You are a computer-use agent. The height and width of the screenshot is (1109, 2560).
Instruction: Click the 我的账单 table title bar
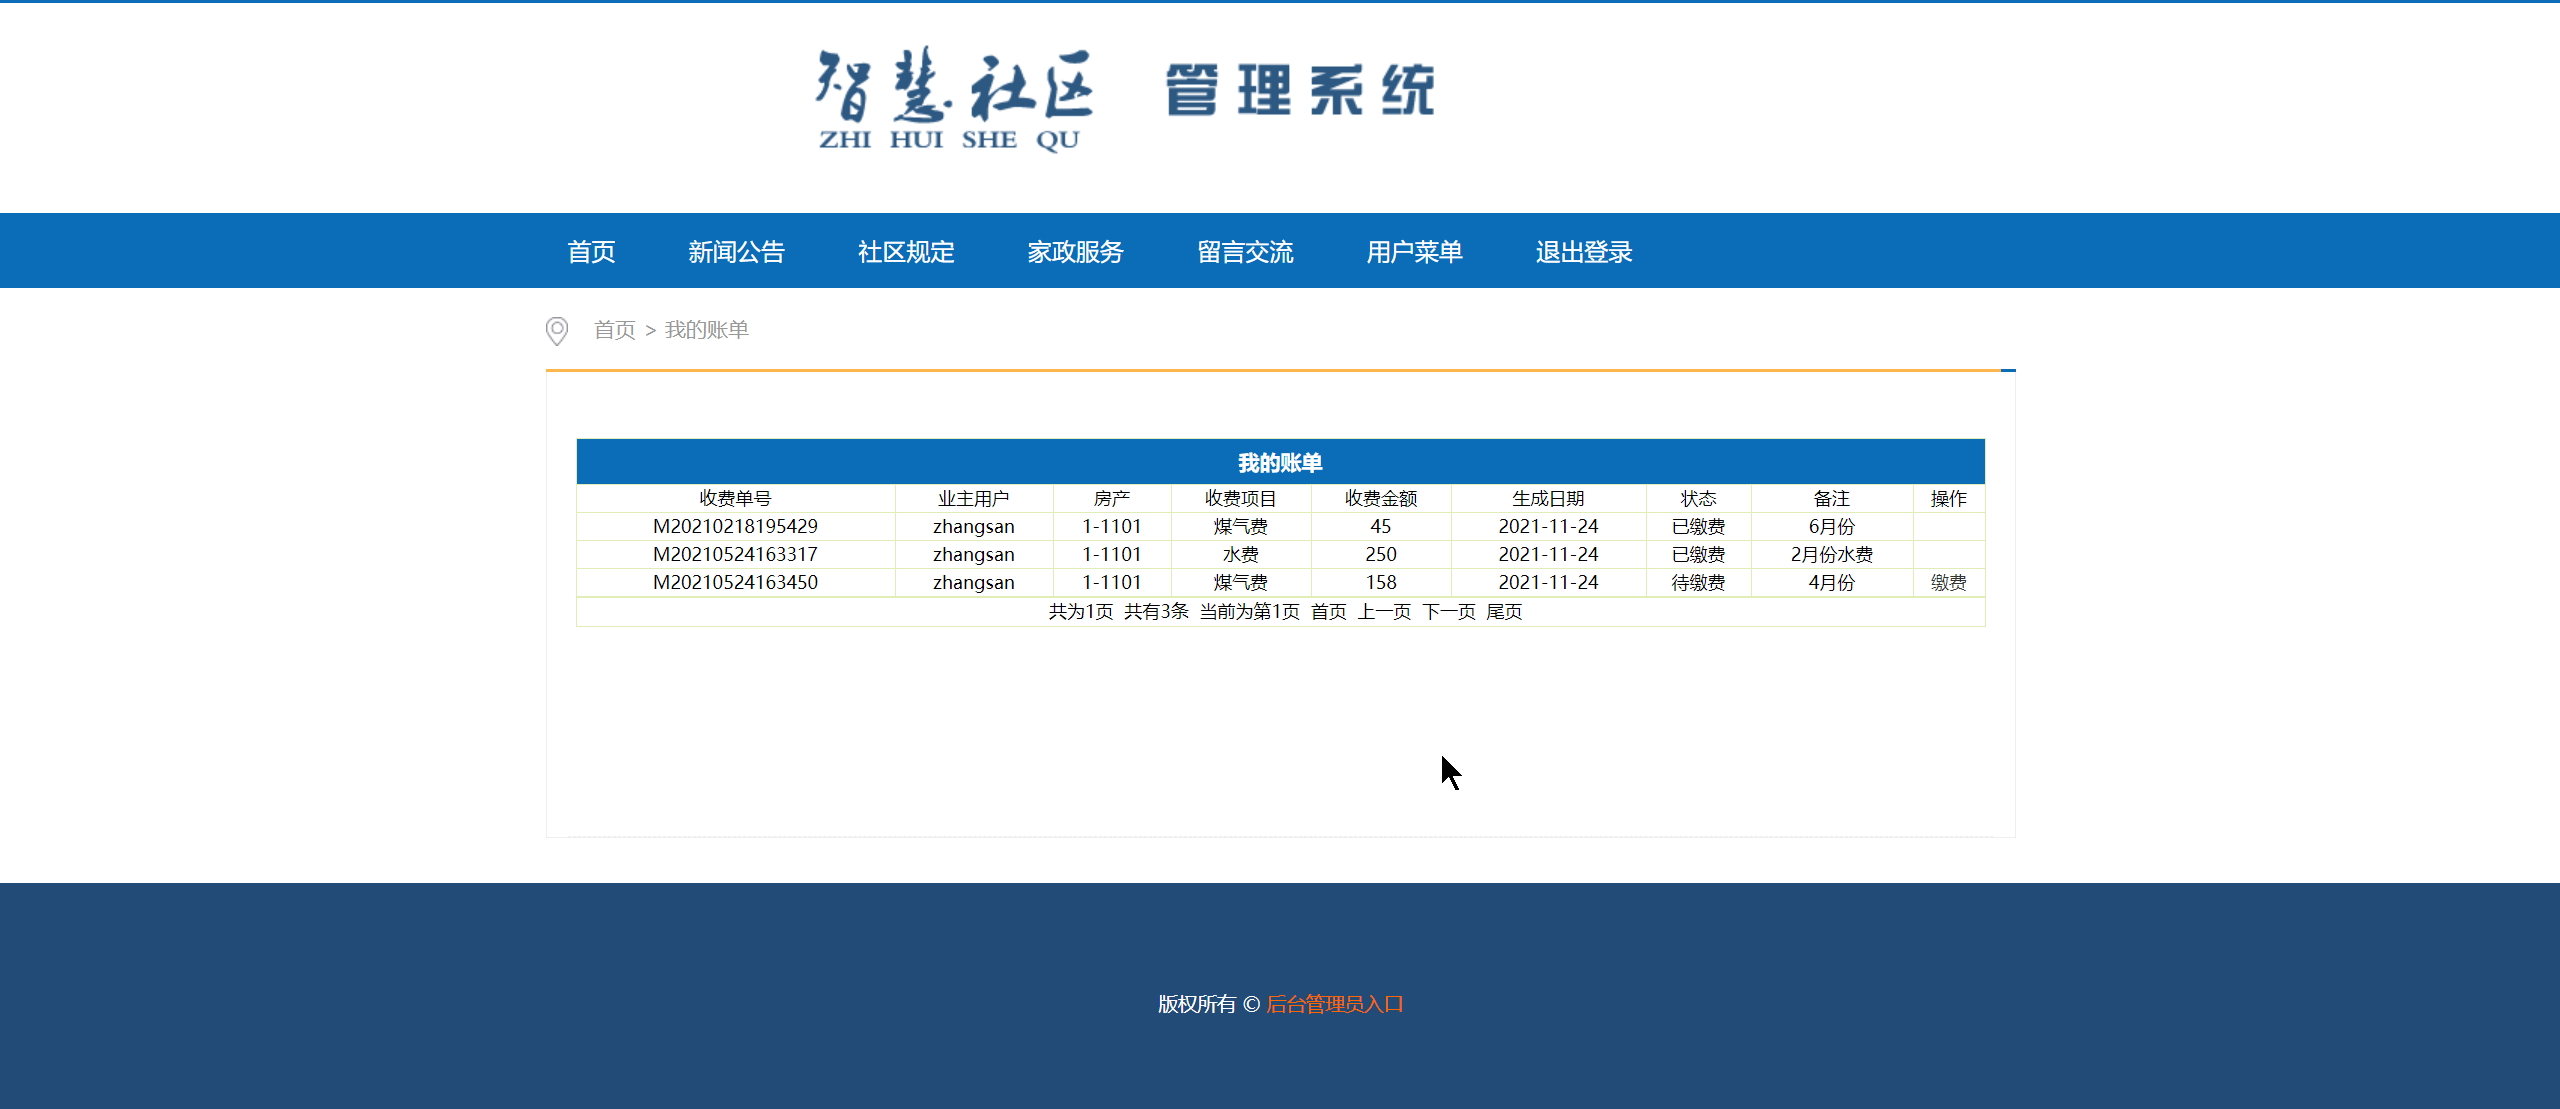1280,462
